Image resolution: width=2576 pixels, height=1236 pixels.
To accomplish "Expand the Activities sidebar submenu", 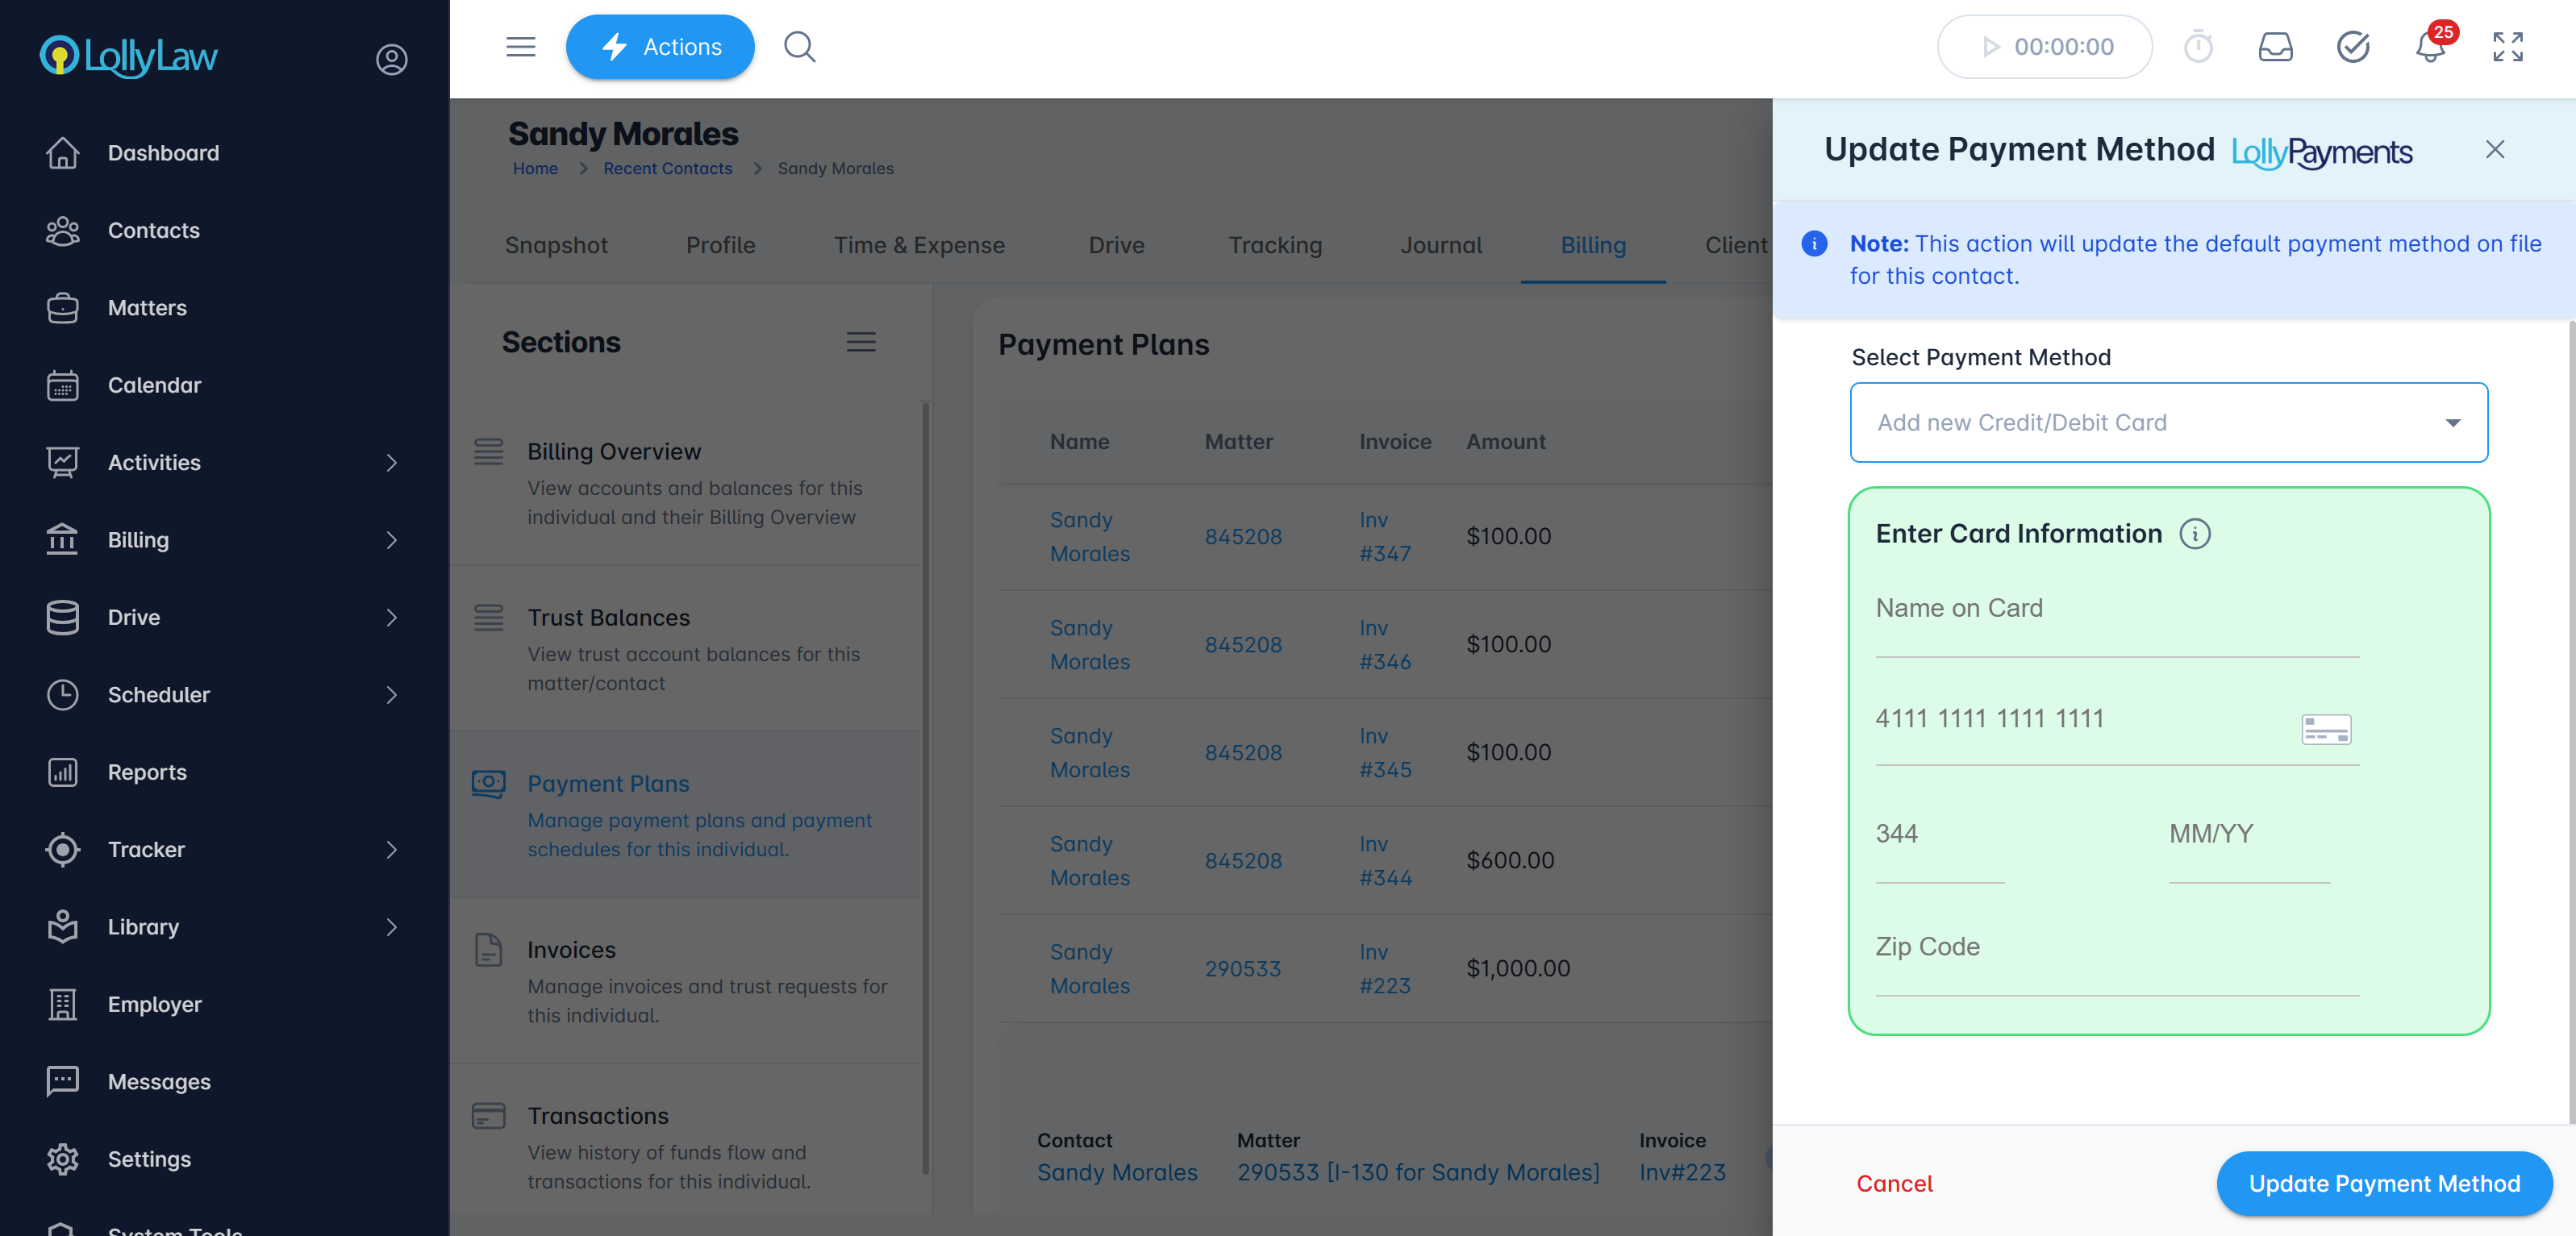I will click(x=391, y=463).
